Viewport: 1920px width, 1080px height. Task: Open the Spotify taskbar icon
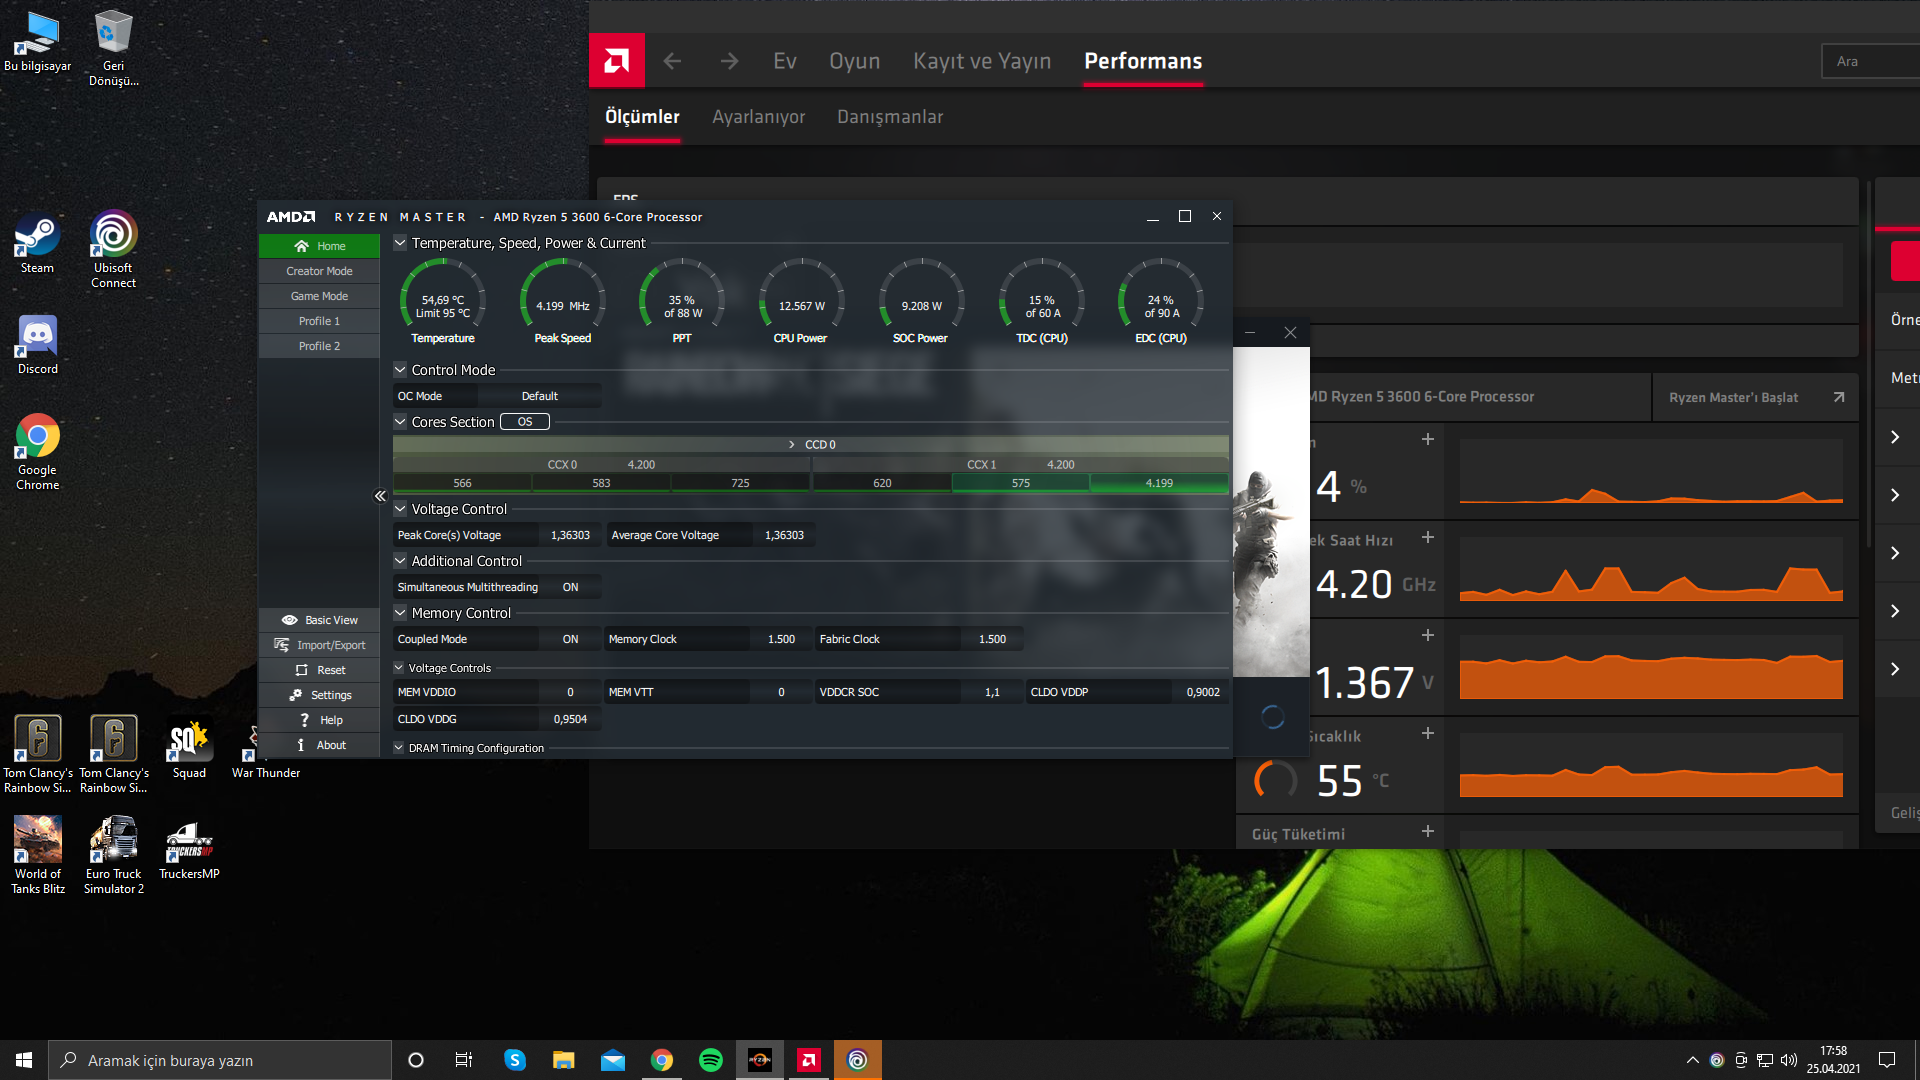point(711,1060)
